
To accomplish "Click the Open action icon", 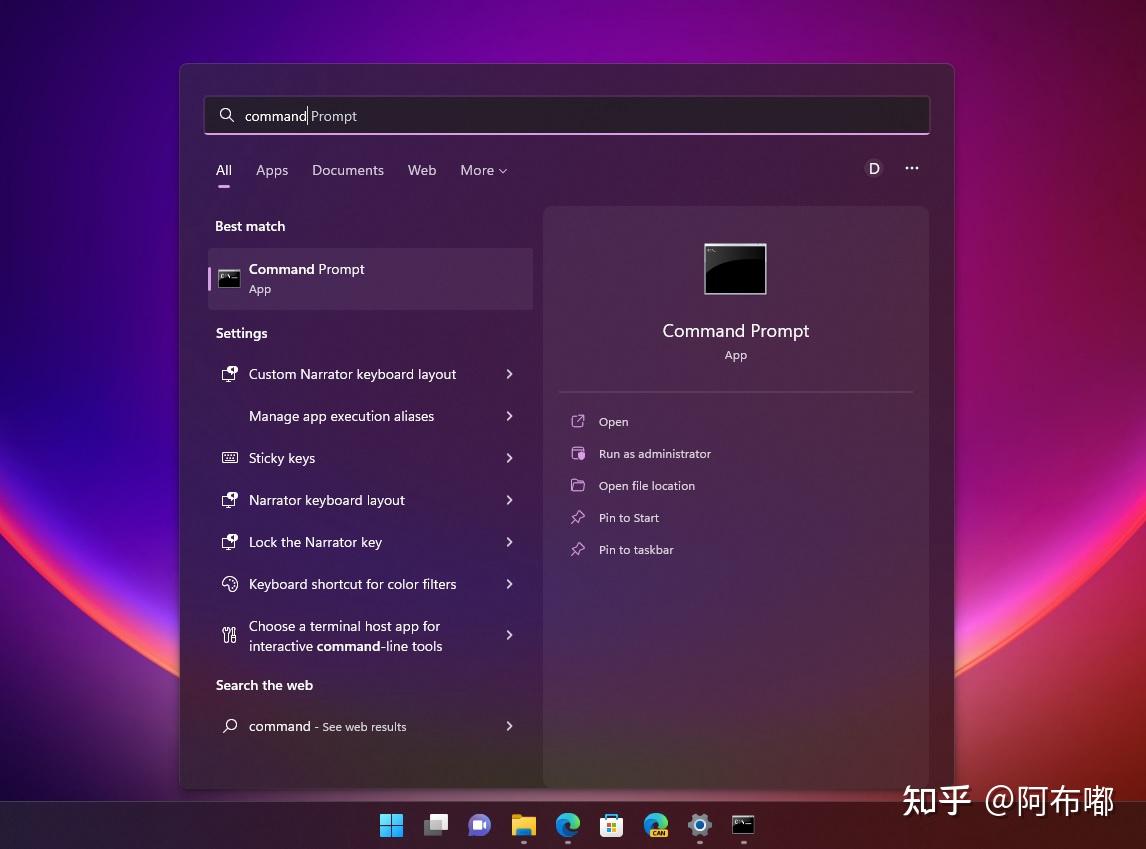I will (577, 421).
